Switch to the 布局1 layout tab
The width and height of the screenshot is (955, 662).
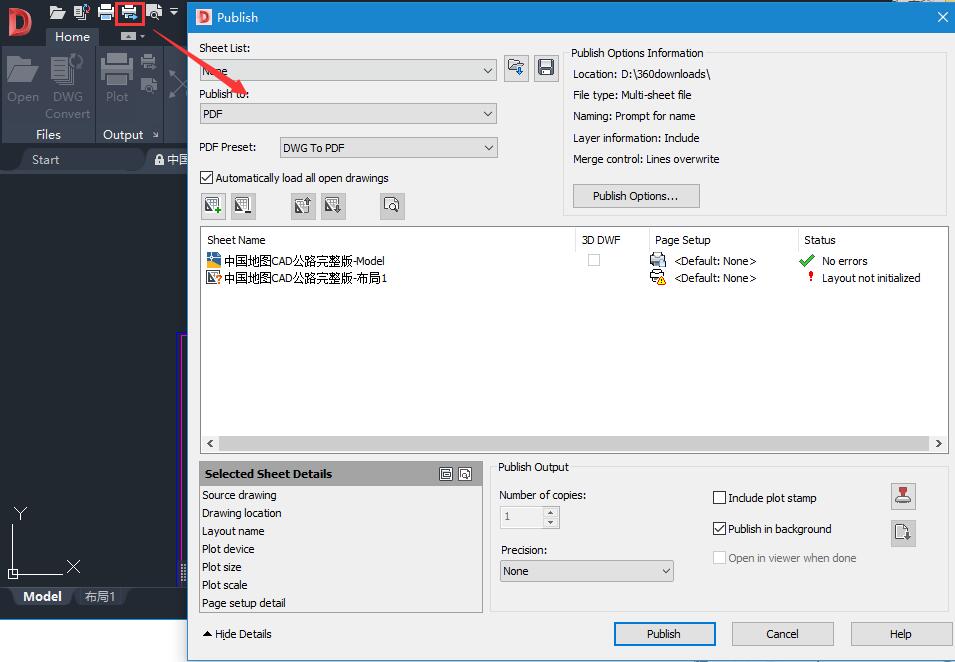pyautogui.click(x=100, y=596)
